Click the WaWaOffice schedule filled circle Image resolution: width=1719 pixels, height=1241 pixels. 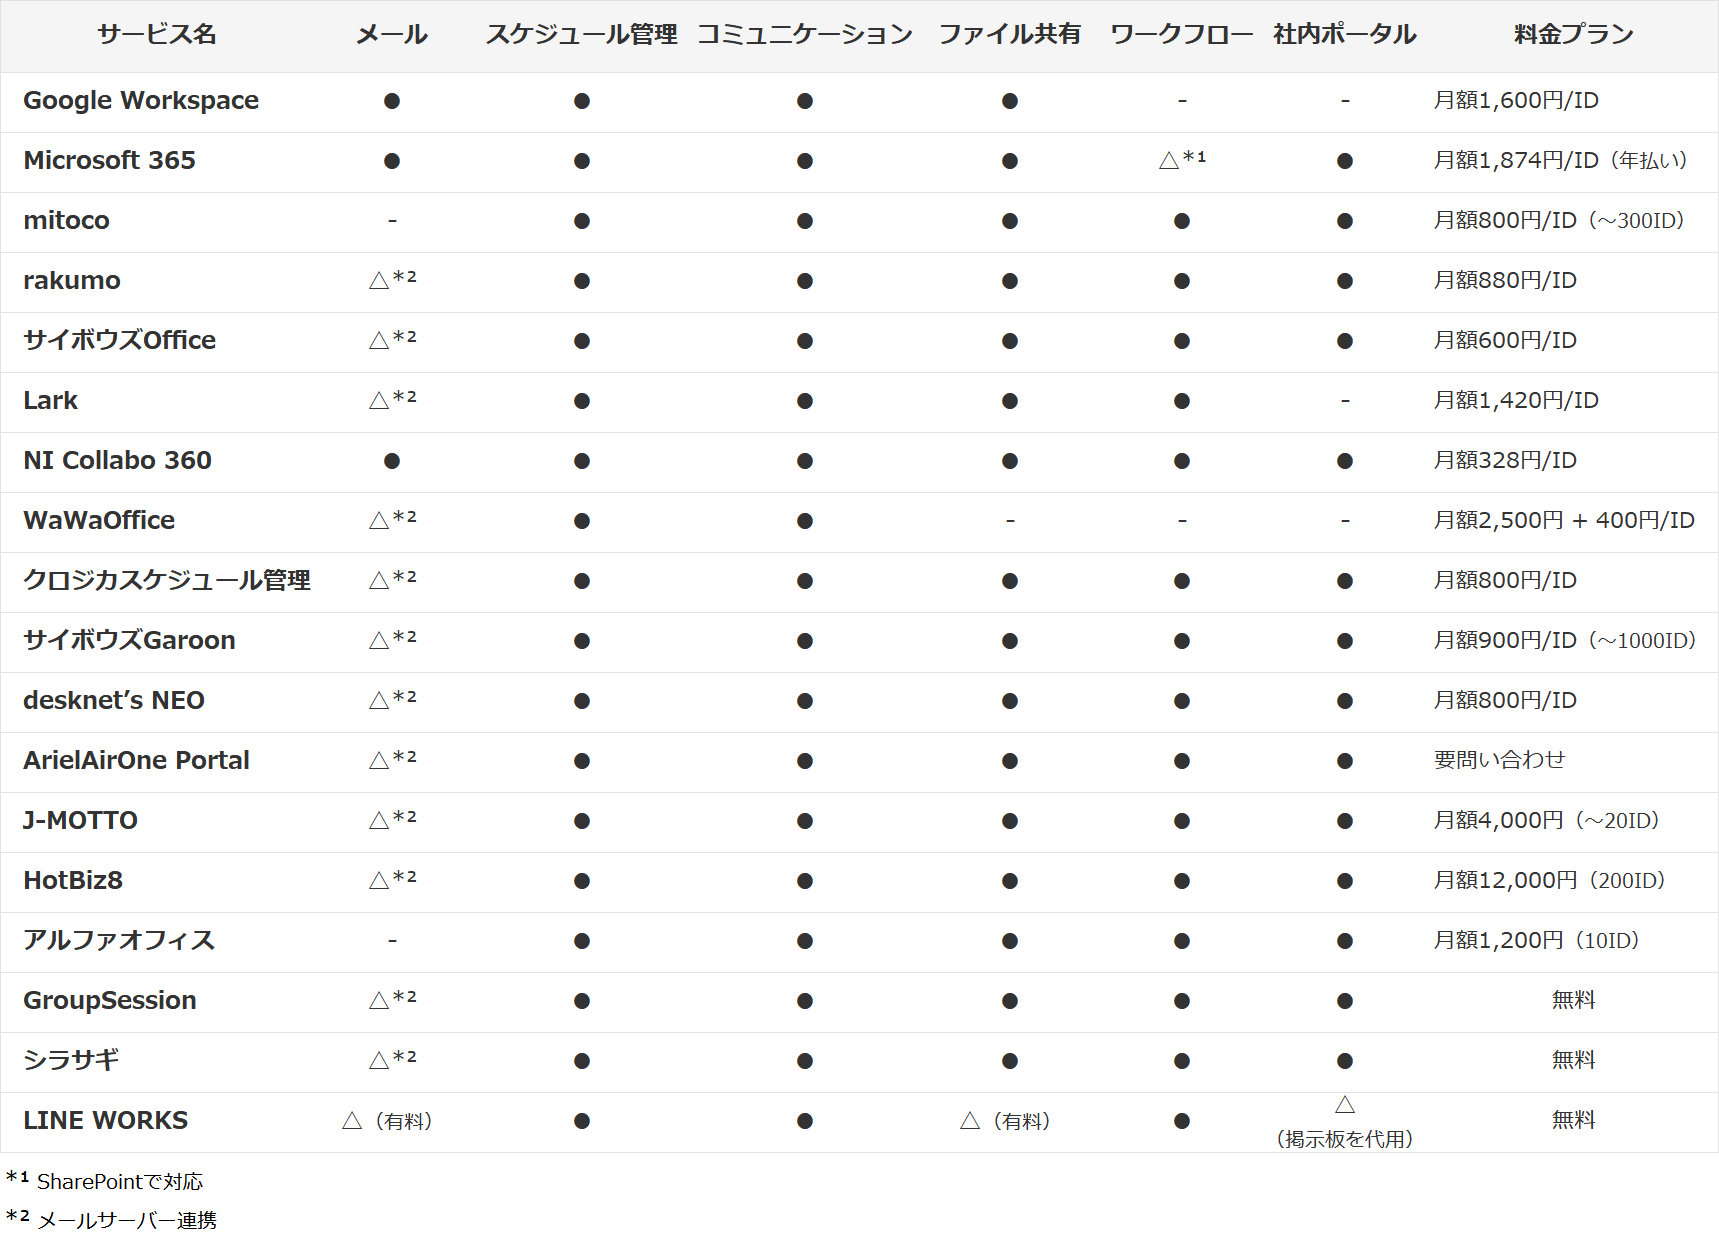[582, 521]
